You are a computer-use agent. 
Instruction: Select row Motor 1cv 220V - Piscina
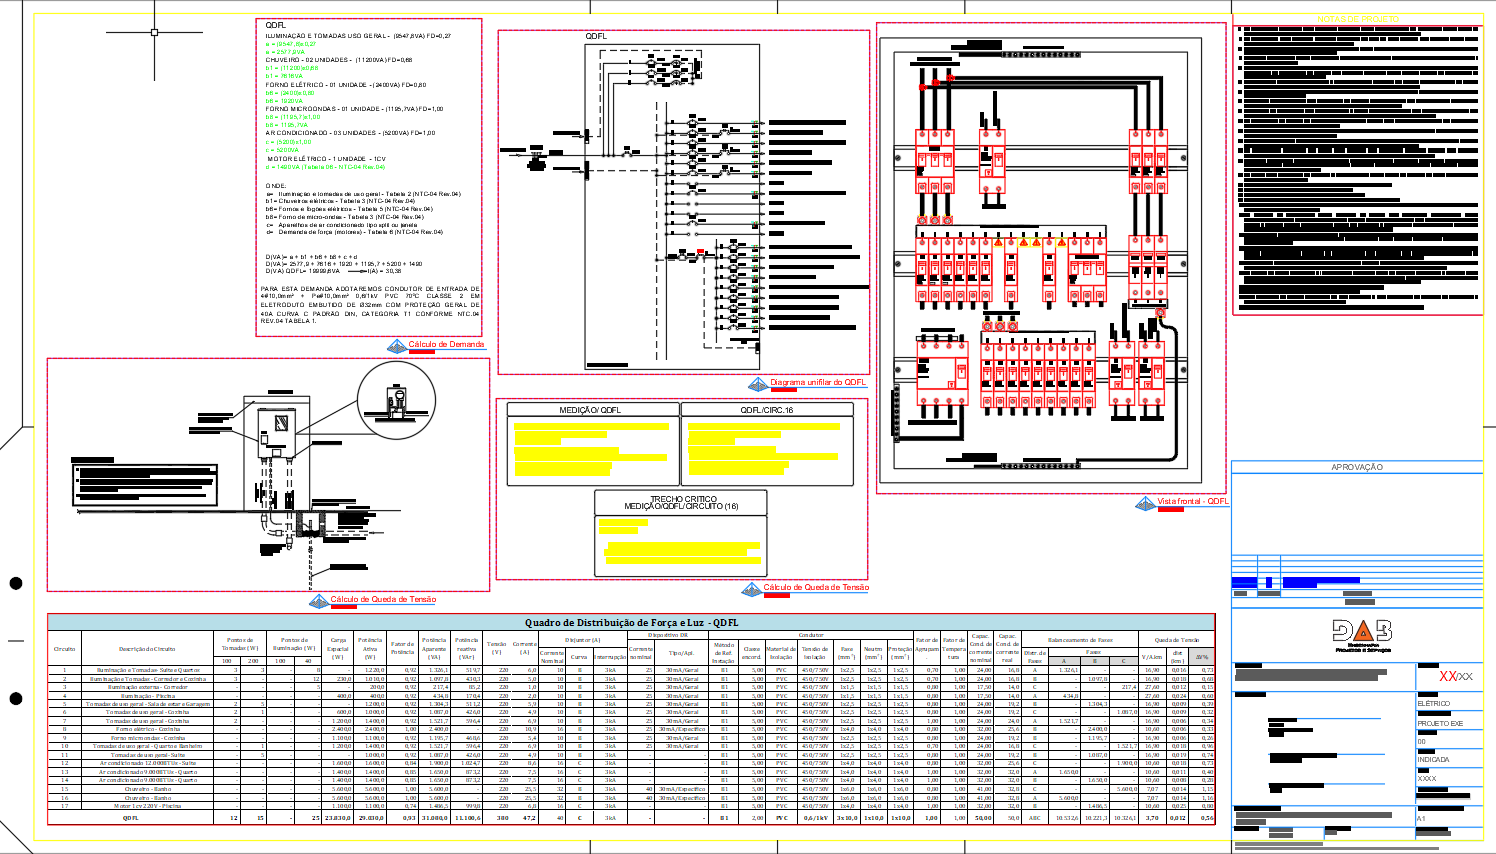click(631, 806)
